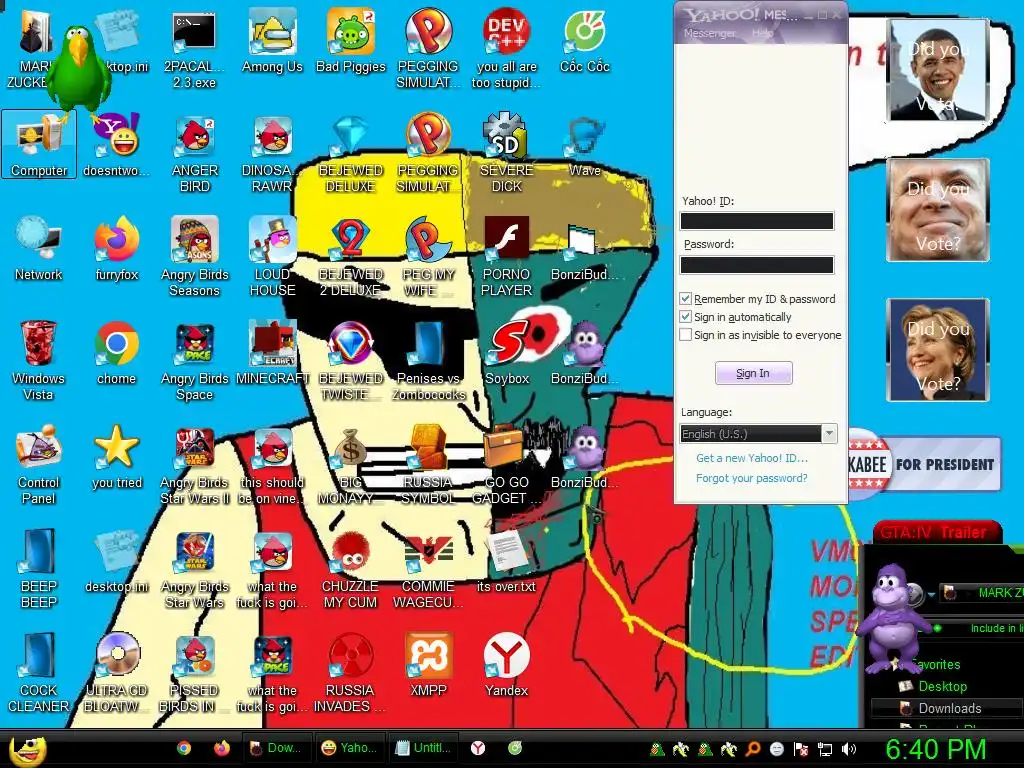Switch to the Untitl... taskbar button
Viewport: 1024px width, 768px height.
(423, 748)
